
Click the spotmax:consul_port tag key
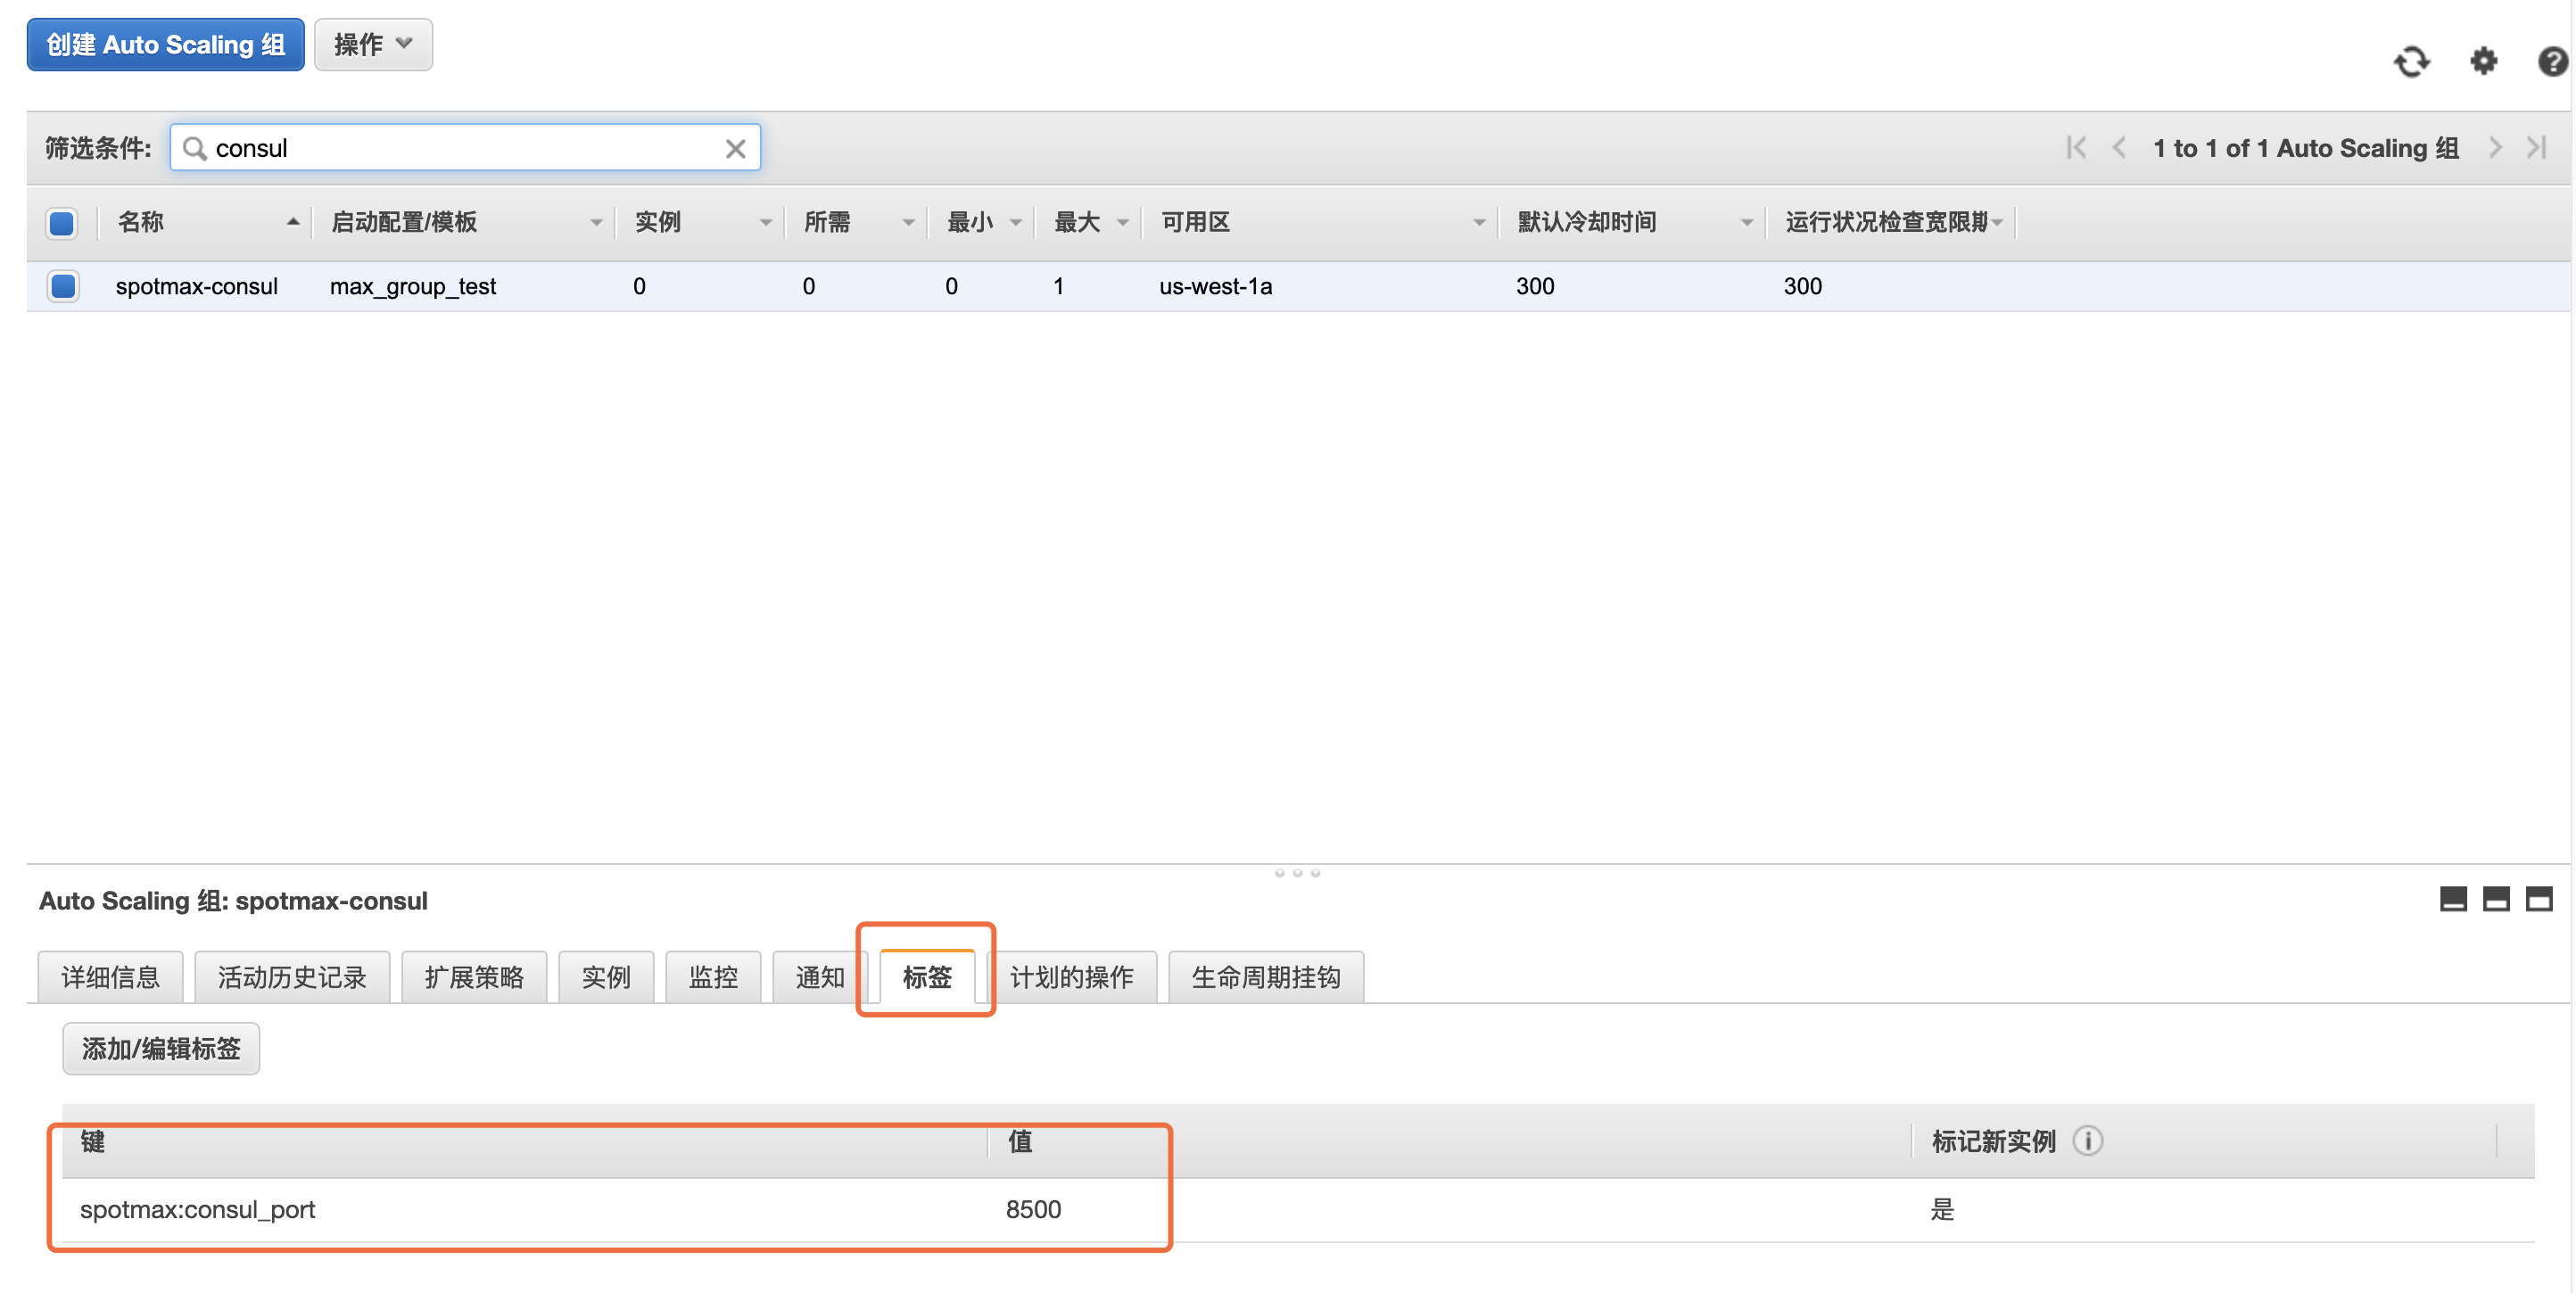click(x=198, y=1210)
